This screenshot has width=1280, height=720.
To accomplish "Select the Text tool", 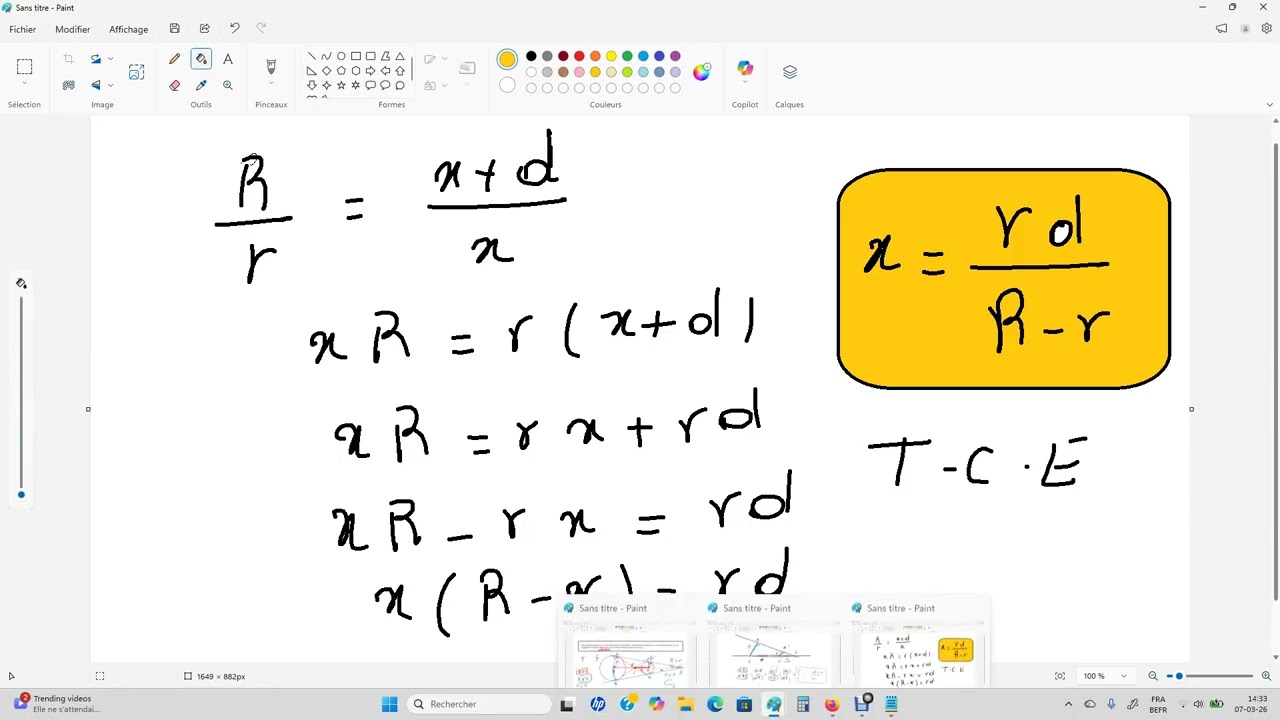I will click(x=228, y=60).
